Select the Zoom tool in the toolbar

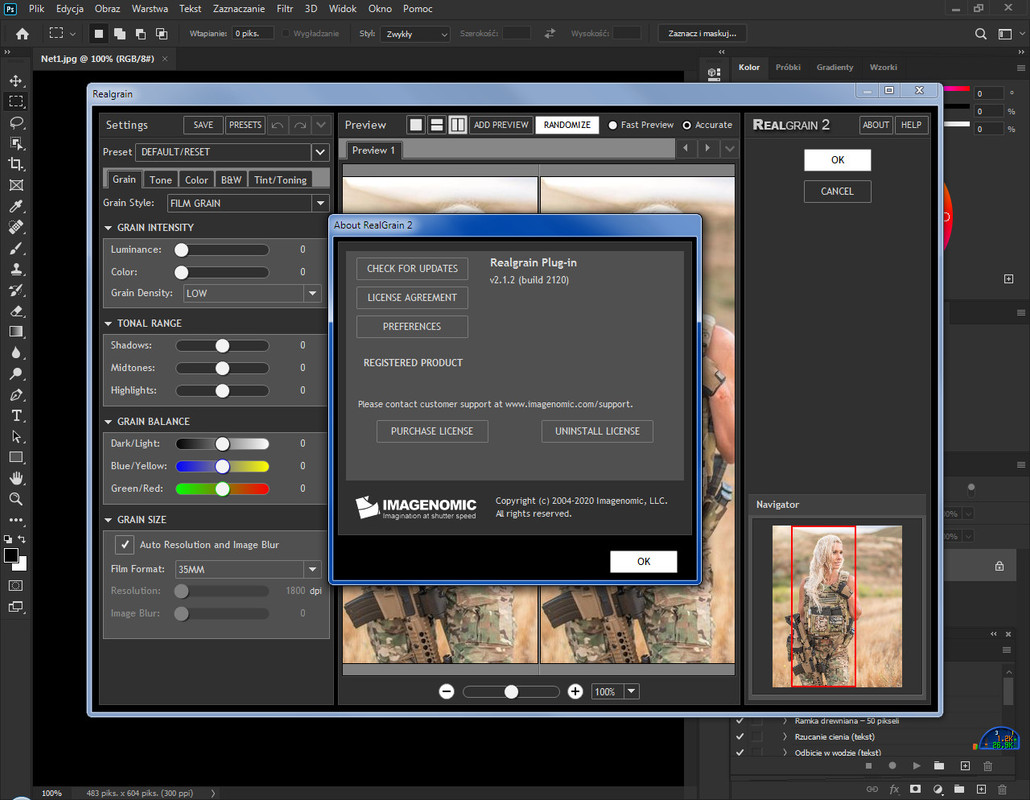[x=16, y=499]
